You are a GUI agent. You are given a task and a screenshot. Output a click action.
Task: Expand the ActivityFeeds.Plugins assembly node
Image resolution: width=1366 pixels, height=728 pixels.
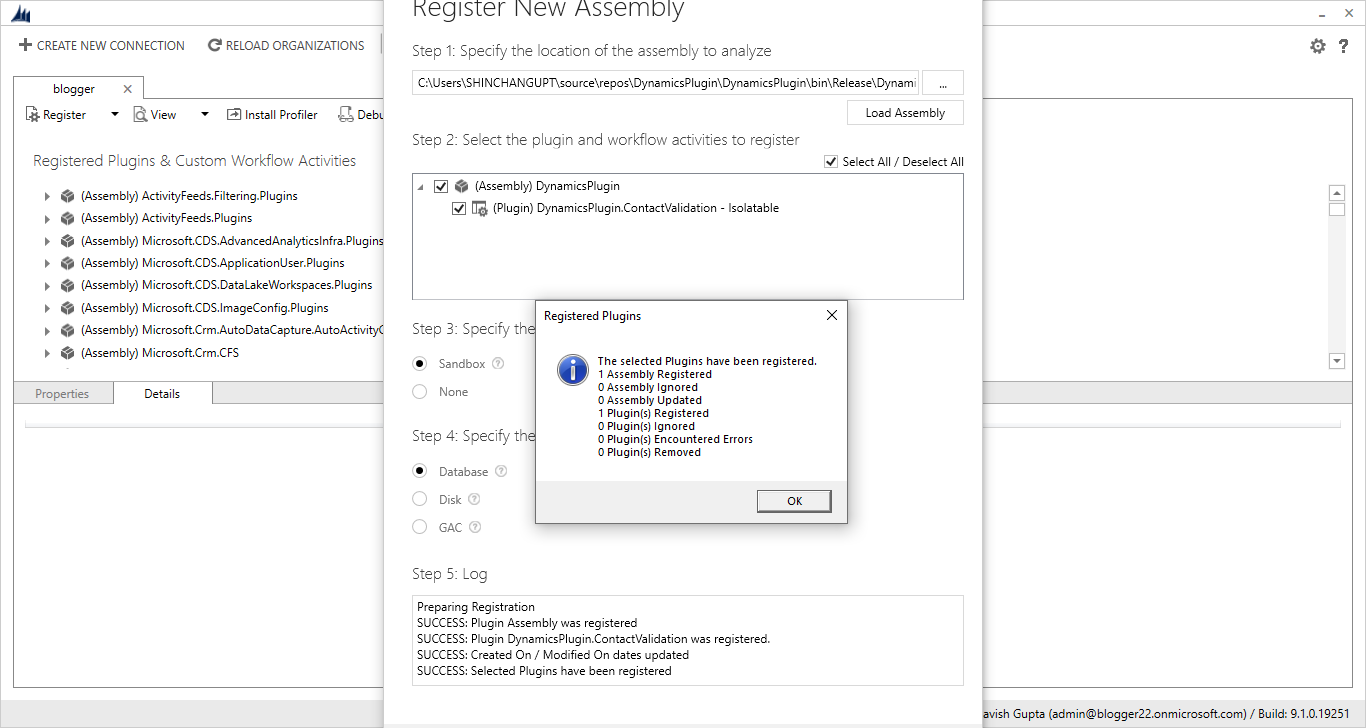pyautogui.click(x=46, y=217)
